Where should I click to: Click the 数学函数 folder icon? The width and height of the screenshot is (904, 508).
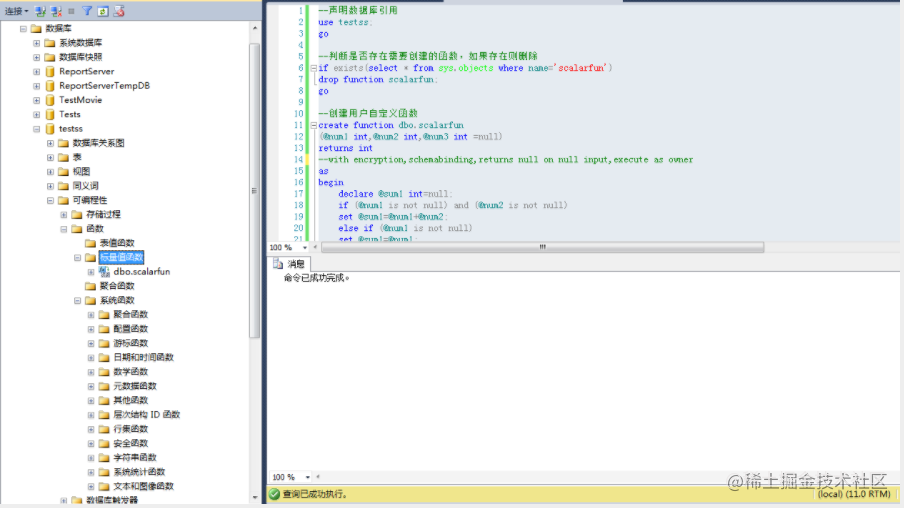104,372
